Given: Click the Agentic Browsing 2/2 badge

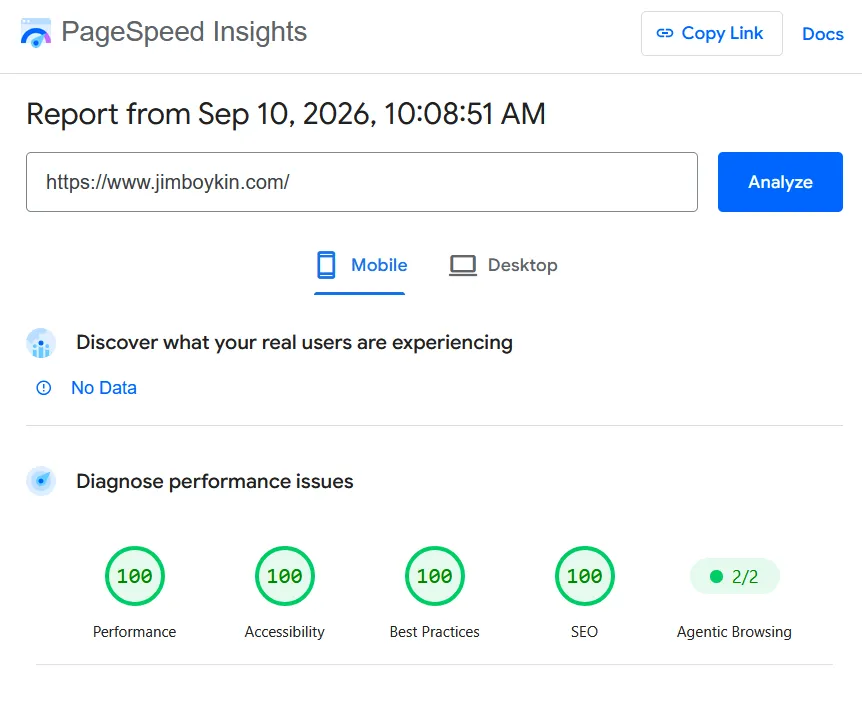Looking at the screenshot, I should click(x=734, y=576).
